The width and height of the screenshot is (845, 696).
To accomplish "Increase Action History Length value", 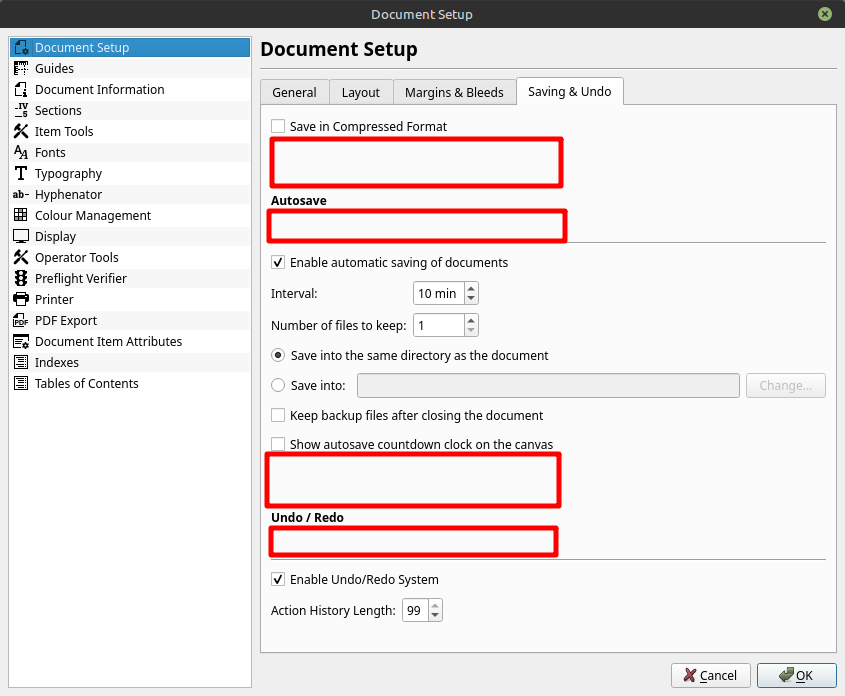I will [435, 605].
